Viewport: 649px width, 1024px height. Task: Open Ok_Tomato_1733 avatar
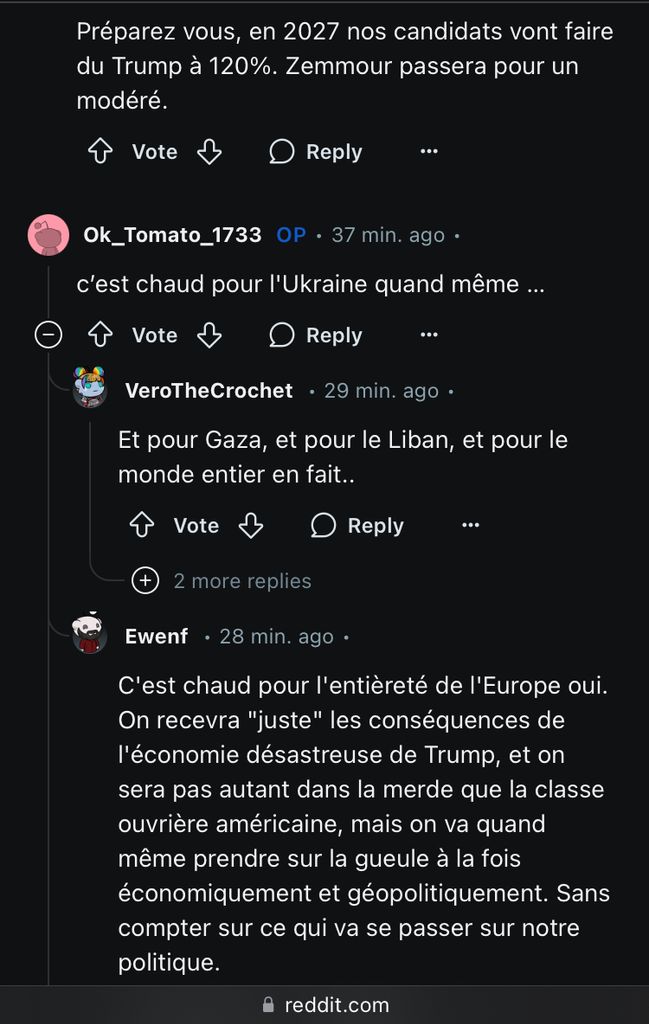tap(49, 235)
